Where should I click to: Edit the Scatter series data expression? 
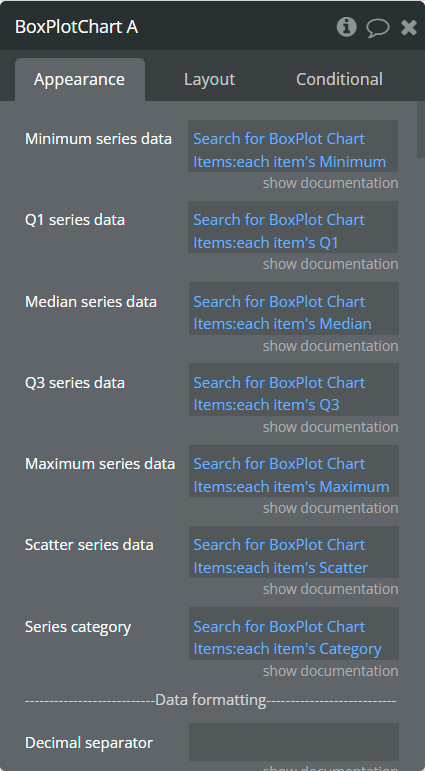coord(294,552)
